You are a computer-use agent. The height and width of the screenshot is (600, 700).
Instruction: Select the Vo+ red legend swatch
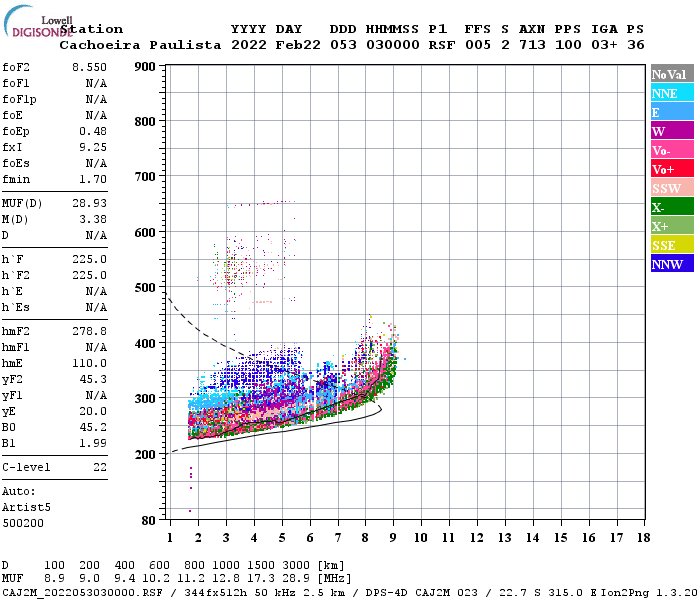coord(672,168)
